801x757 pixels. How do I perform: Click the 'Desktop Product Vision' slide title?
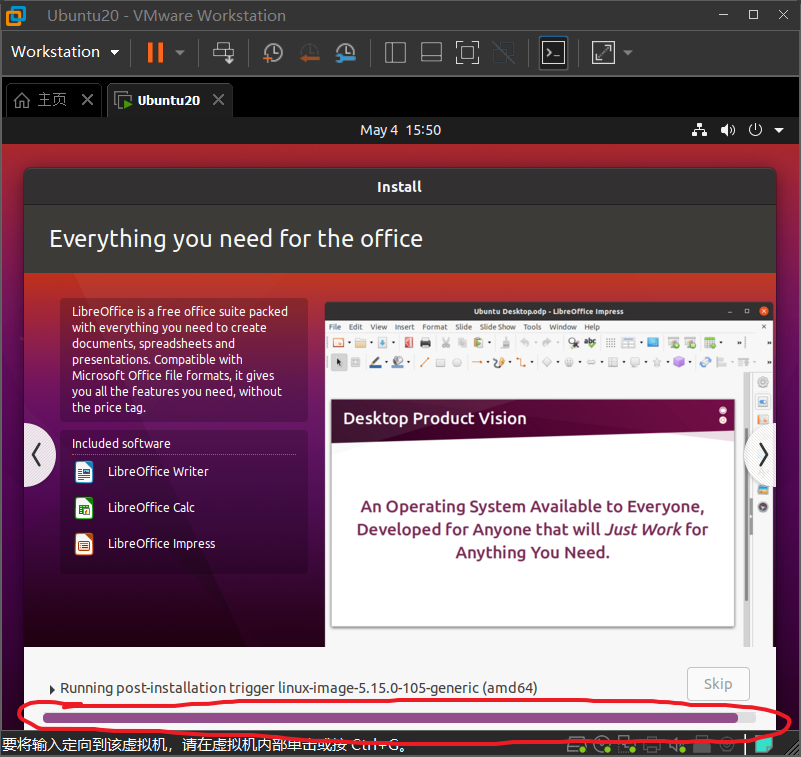[x=435, y=418]
